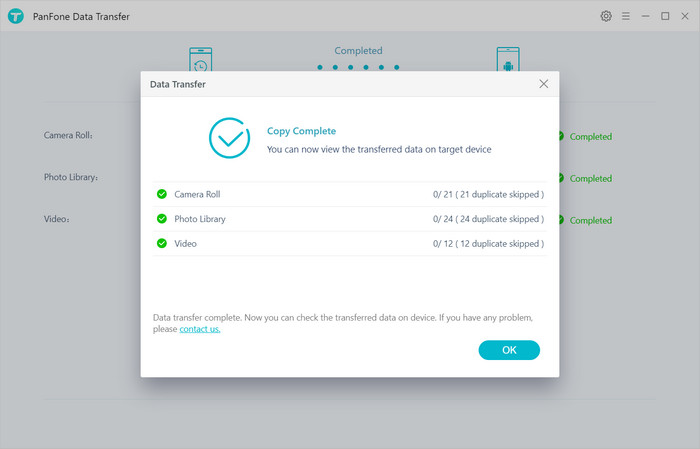Click Completed status for Camera Roll
The image size is (700, 449).
click(591, 137)
